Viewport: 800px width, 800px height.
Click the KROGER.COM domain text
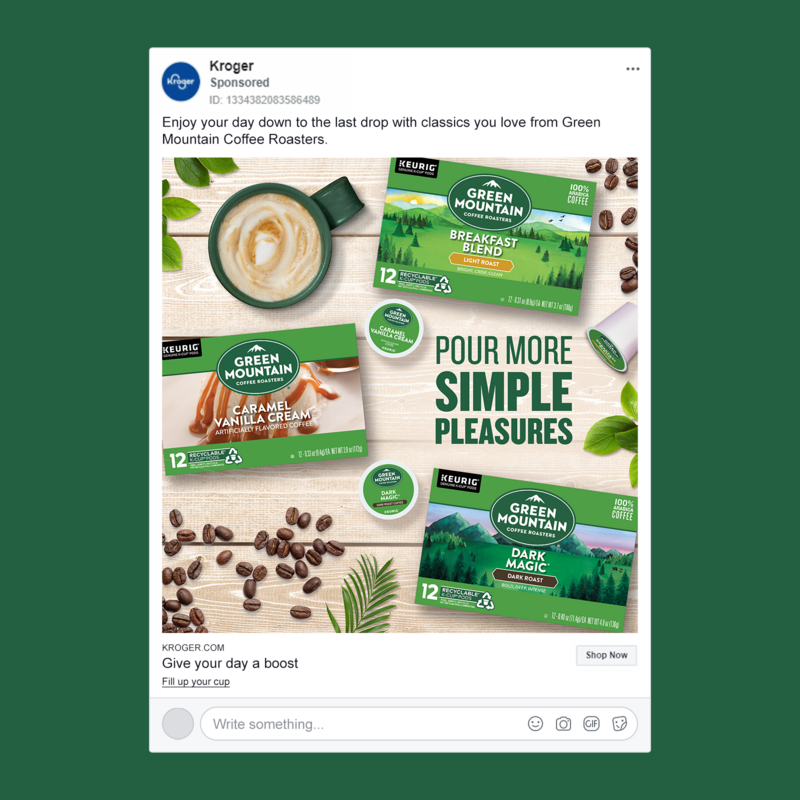click(x=193, y=647)
